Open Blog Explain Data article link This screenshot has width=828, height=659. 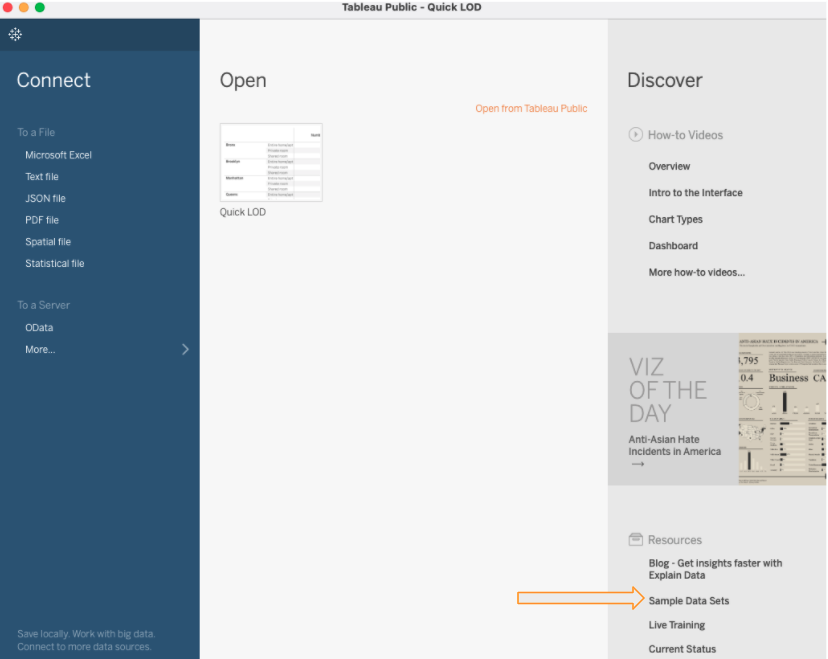pos(716,569)
